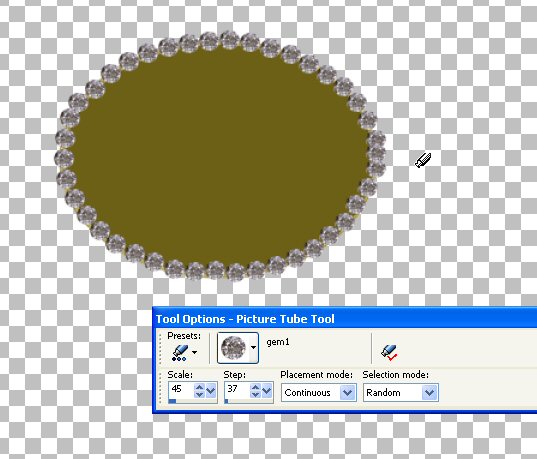Open the Placement mode Continuous dropdown

pos(319,393)
